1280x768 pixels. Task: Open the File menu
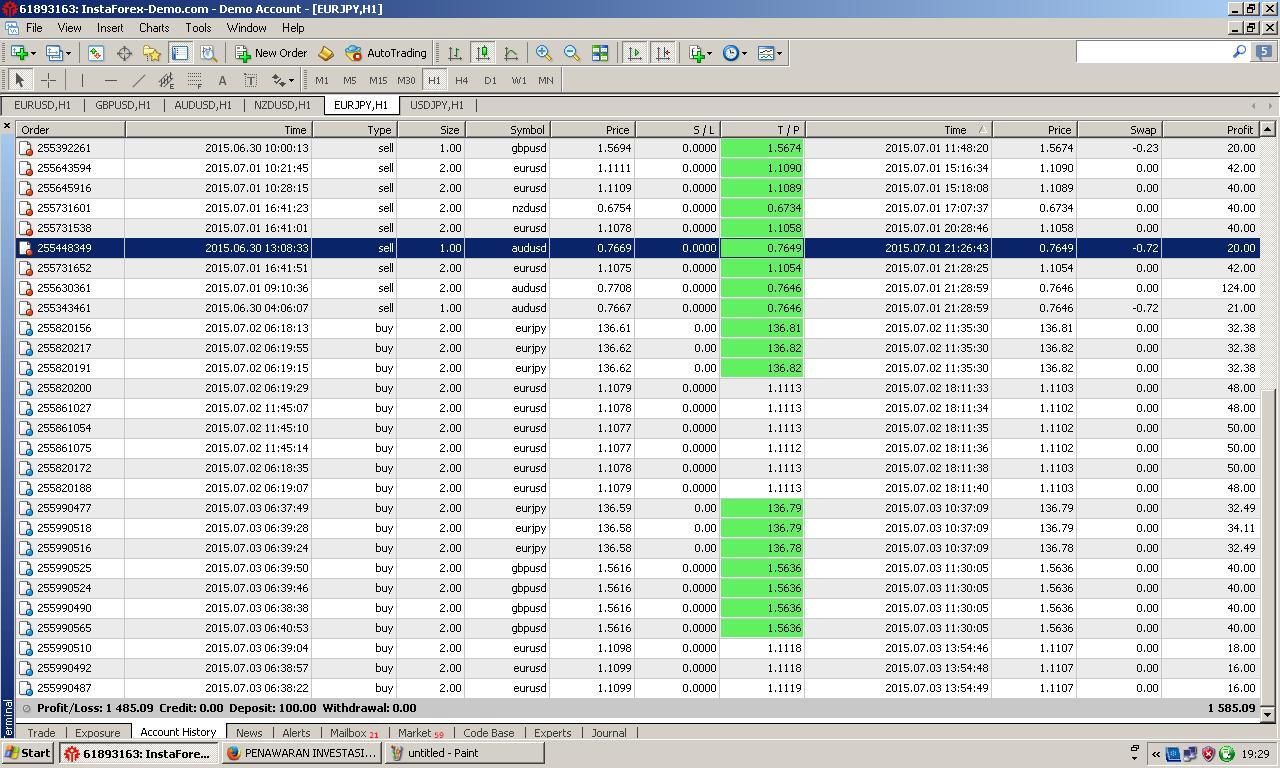[34, 28]
